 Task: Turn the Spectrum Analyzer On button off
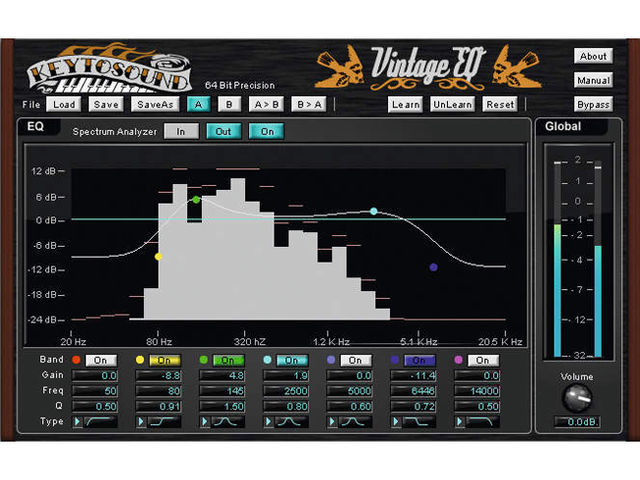click(x=267, y=131)
